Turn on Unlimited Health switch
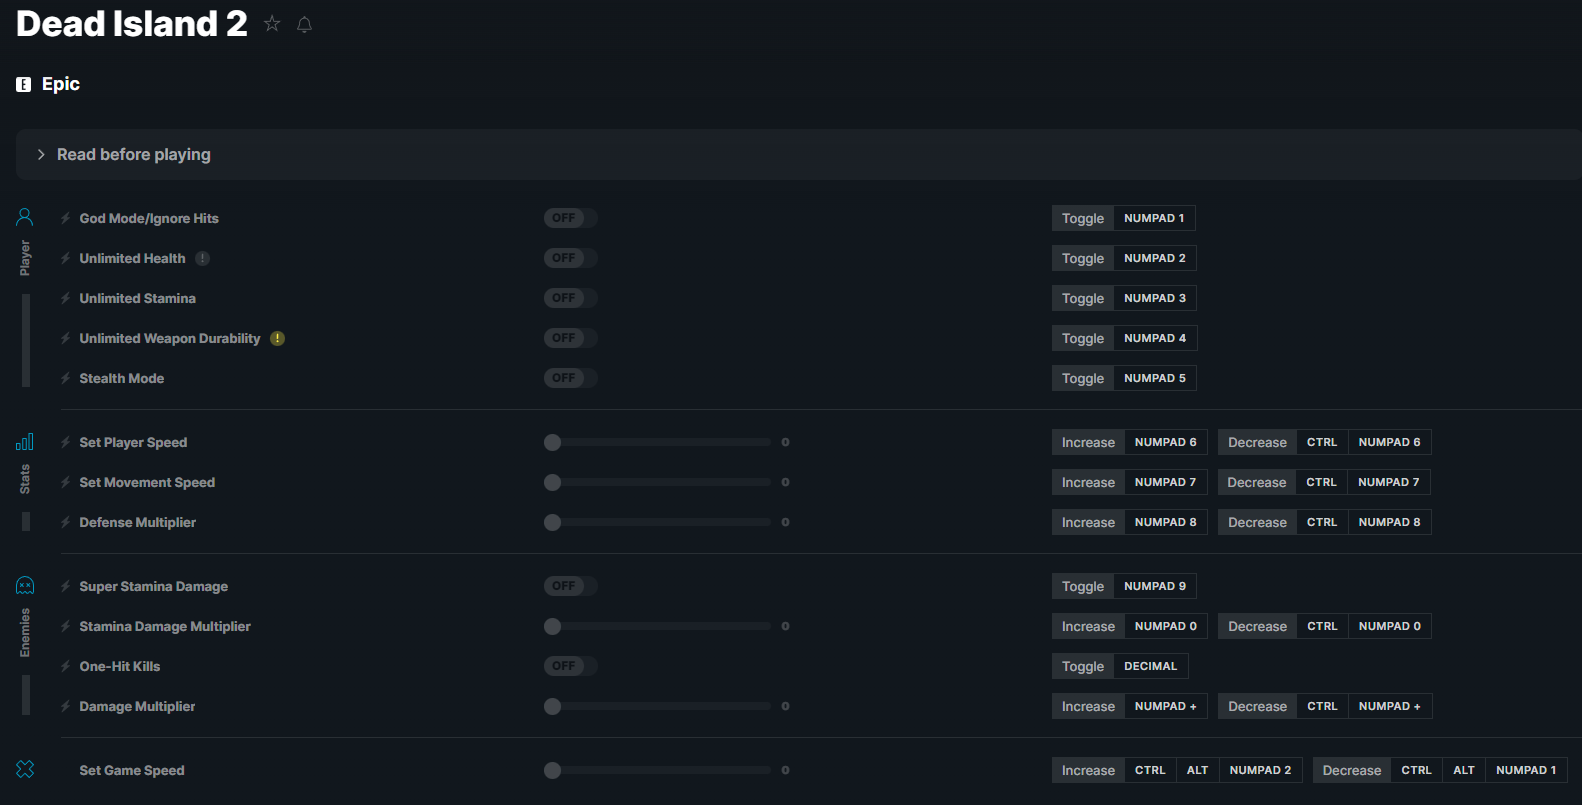 pos(570,258)
